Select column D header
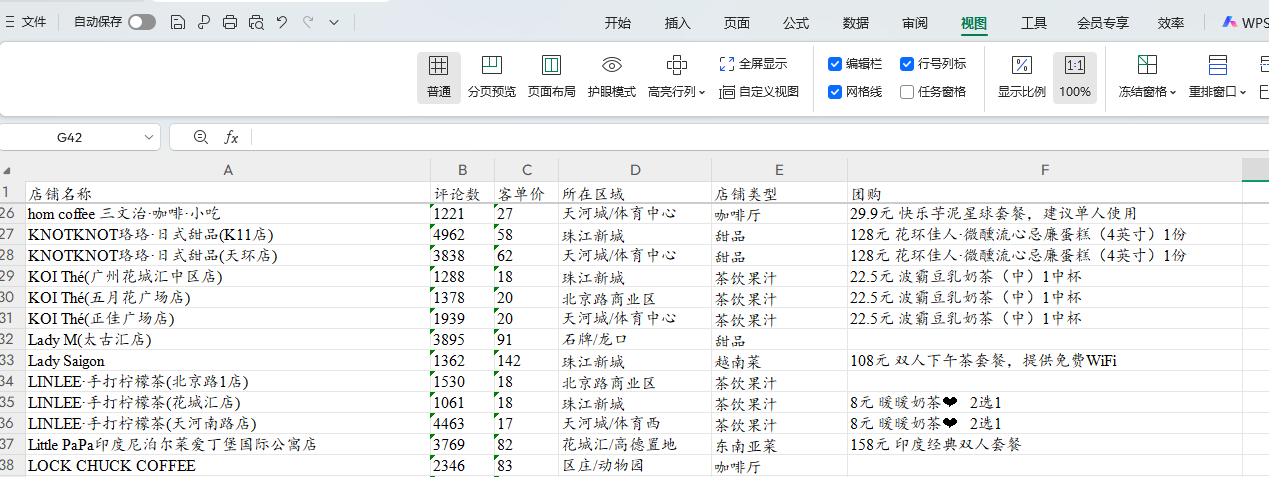 [635, 171]
